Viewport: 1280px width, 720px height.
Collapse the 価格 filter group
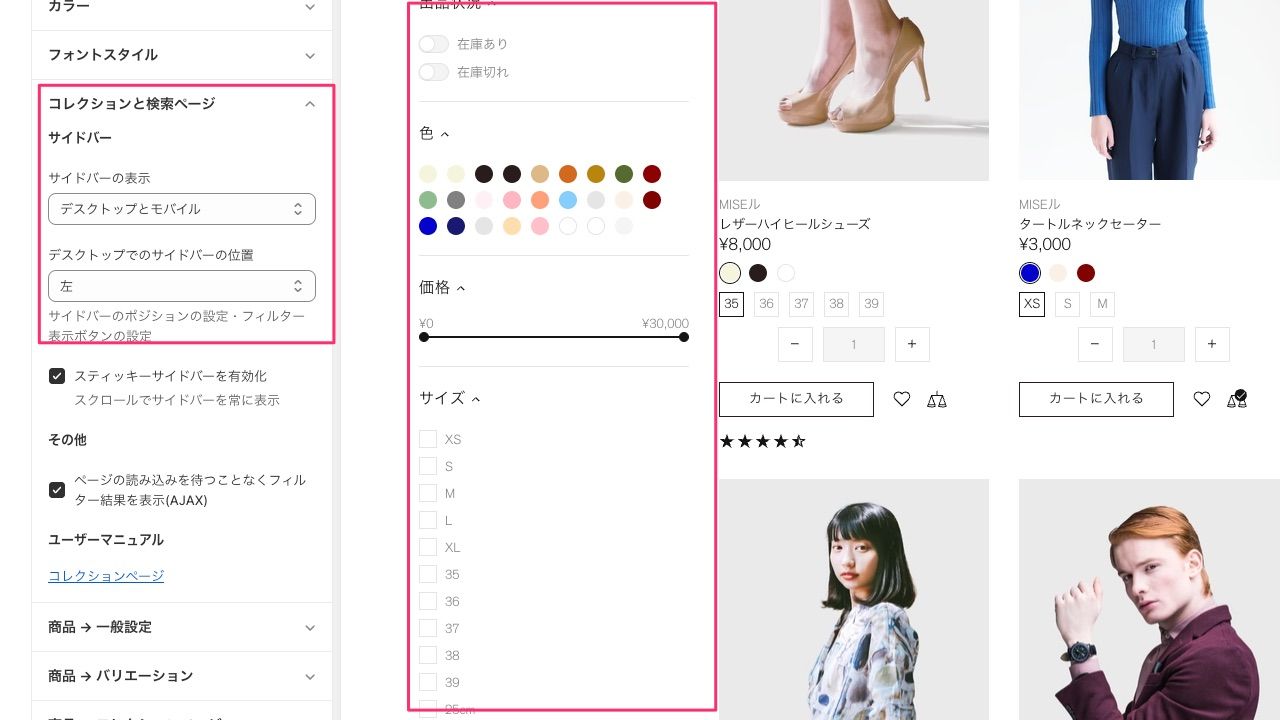(442, 288)
